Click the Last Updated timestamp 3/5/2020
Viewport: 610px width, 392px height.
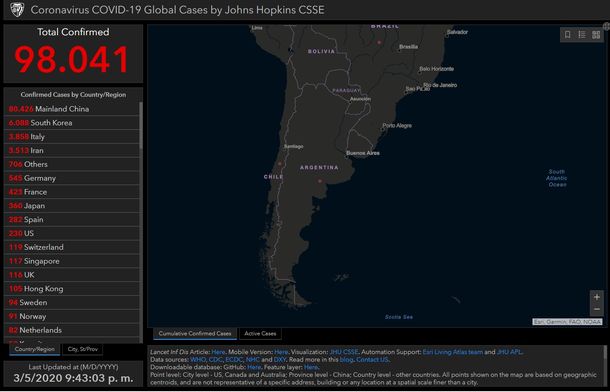pyautogui.click(x=73, y=378)
